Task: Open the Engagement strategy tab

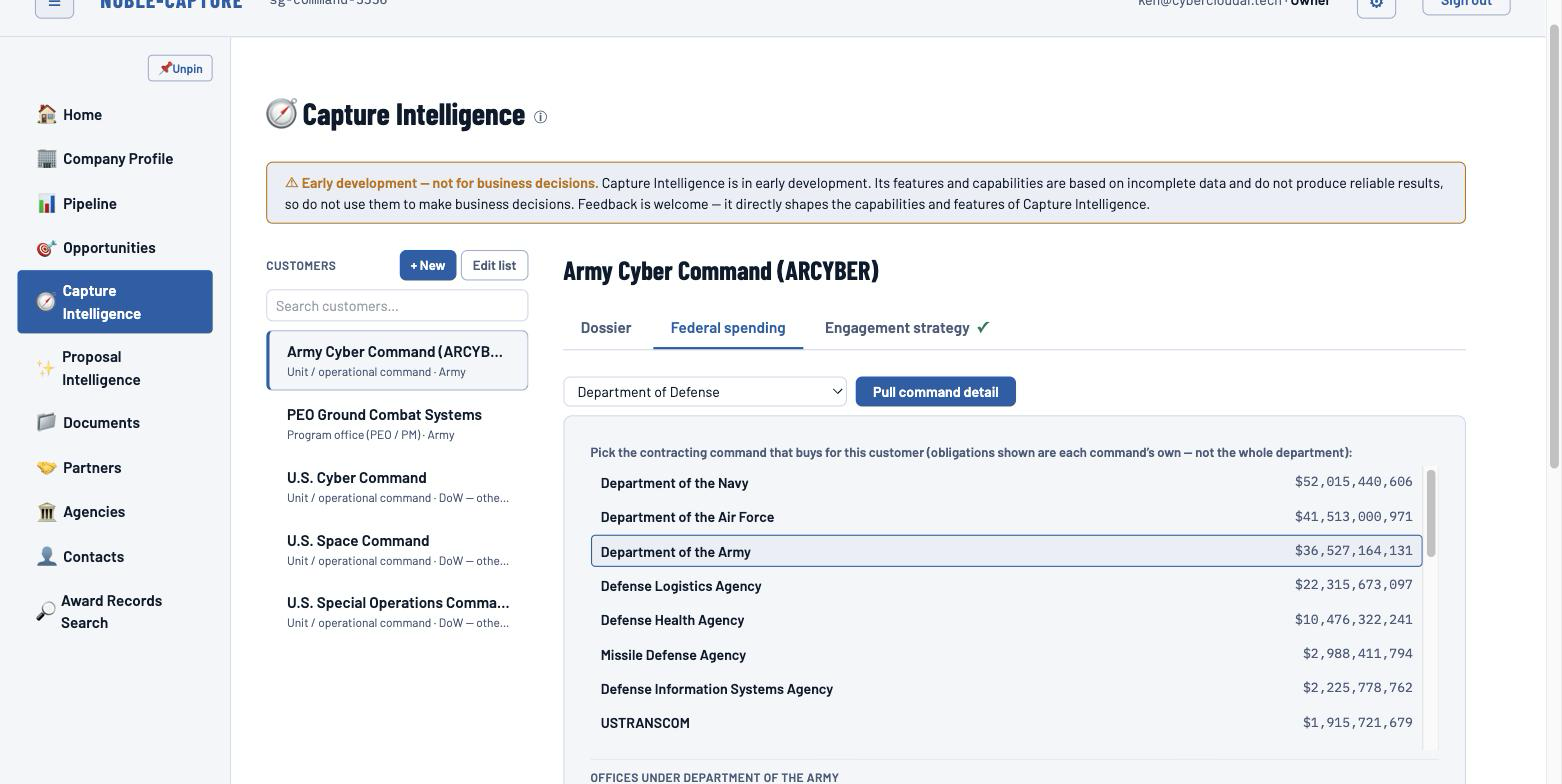Action: click(x=907, y=328)
